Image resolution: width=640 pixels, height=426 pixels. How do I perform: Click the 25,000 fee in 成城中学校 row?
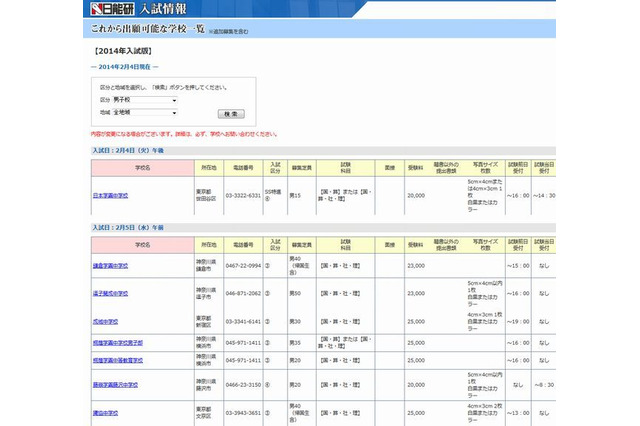pos(416,322)
